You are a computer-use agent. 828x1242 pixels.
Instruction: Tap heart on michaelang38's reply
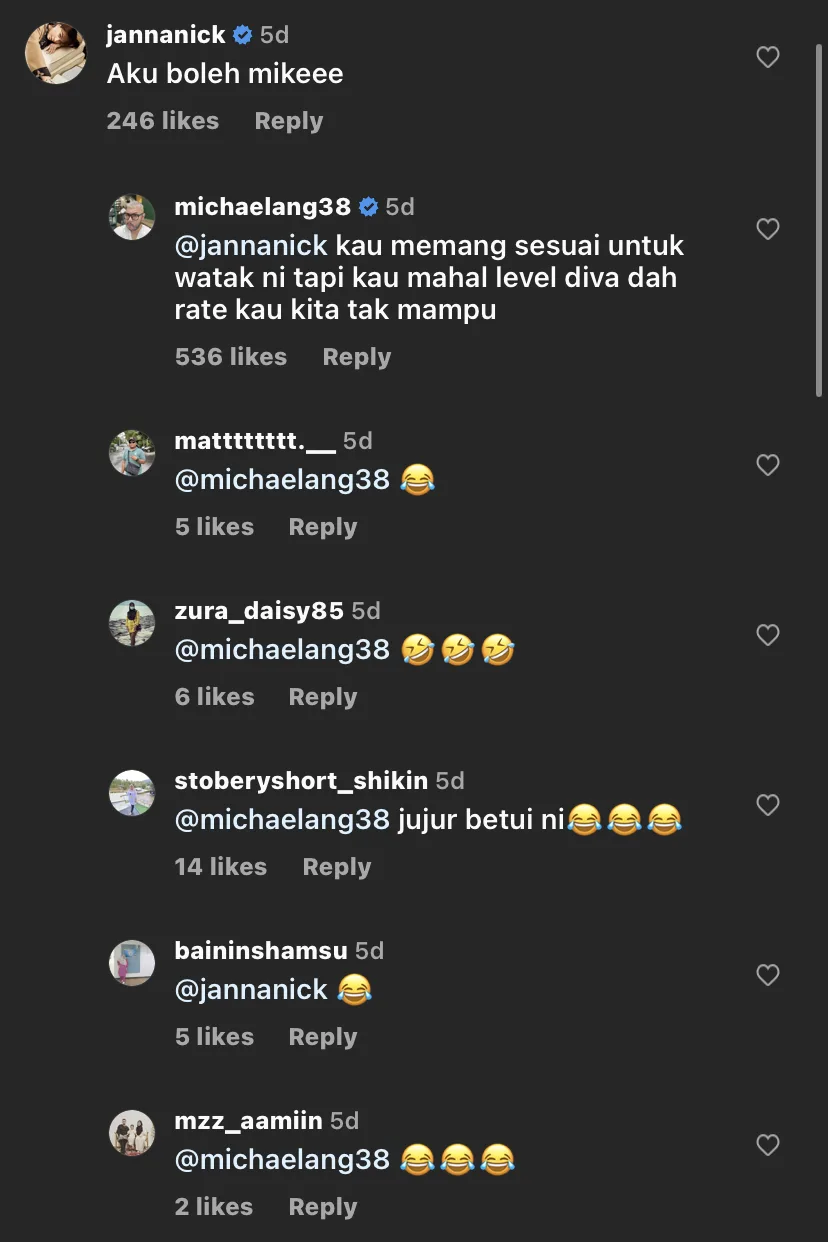tap(767, 230)
